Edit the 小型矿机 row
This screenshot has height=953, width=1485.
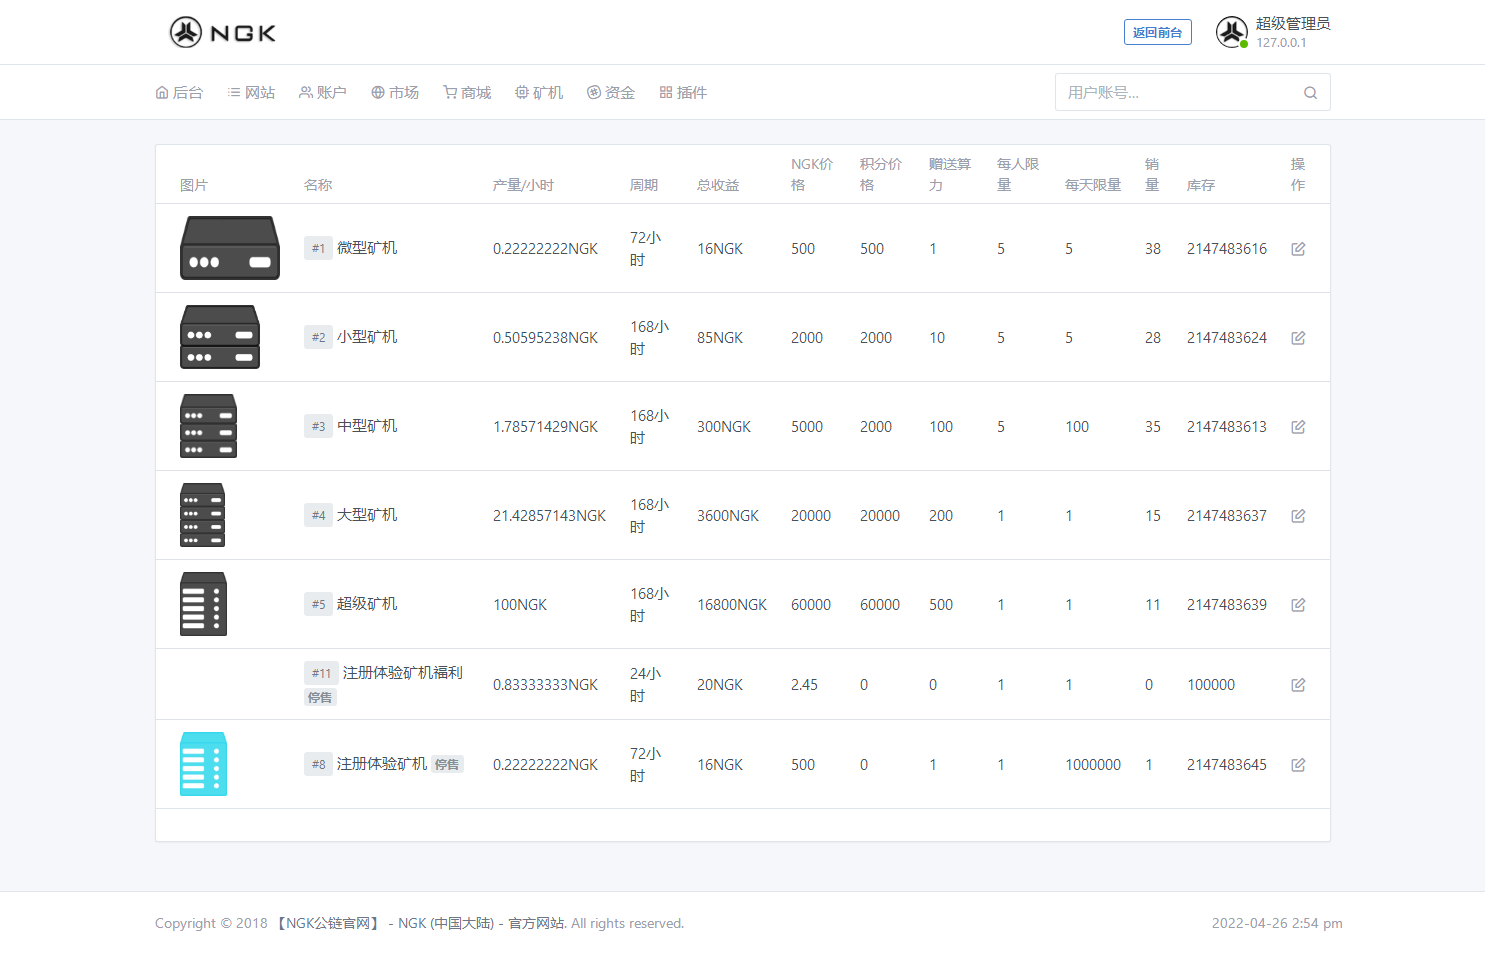pos(1298,338)
